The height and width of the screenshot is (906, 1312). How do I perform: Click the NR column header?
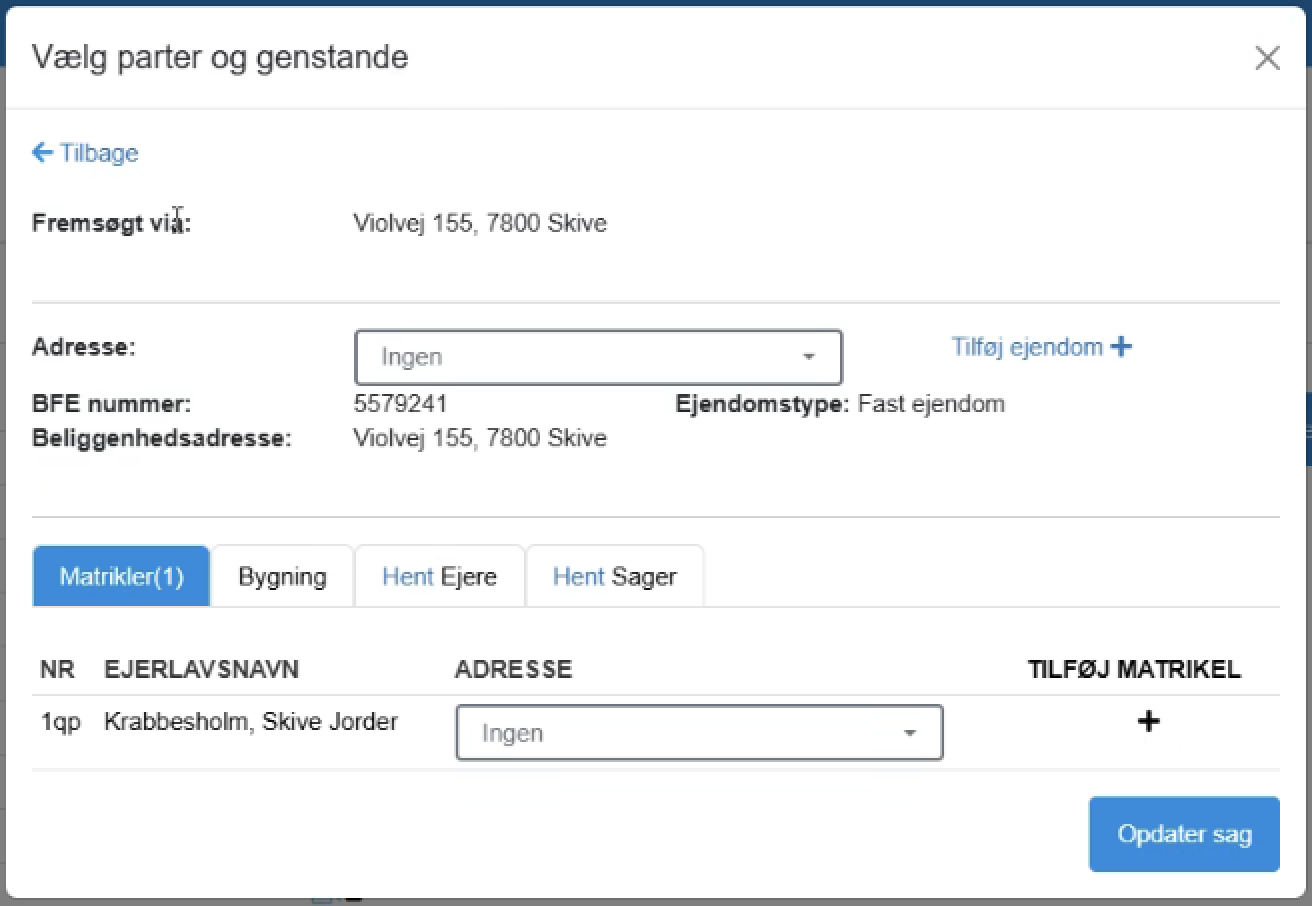coord(57,670)
